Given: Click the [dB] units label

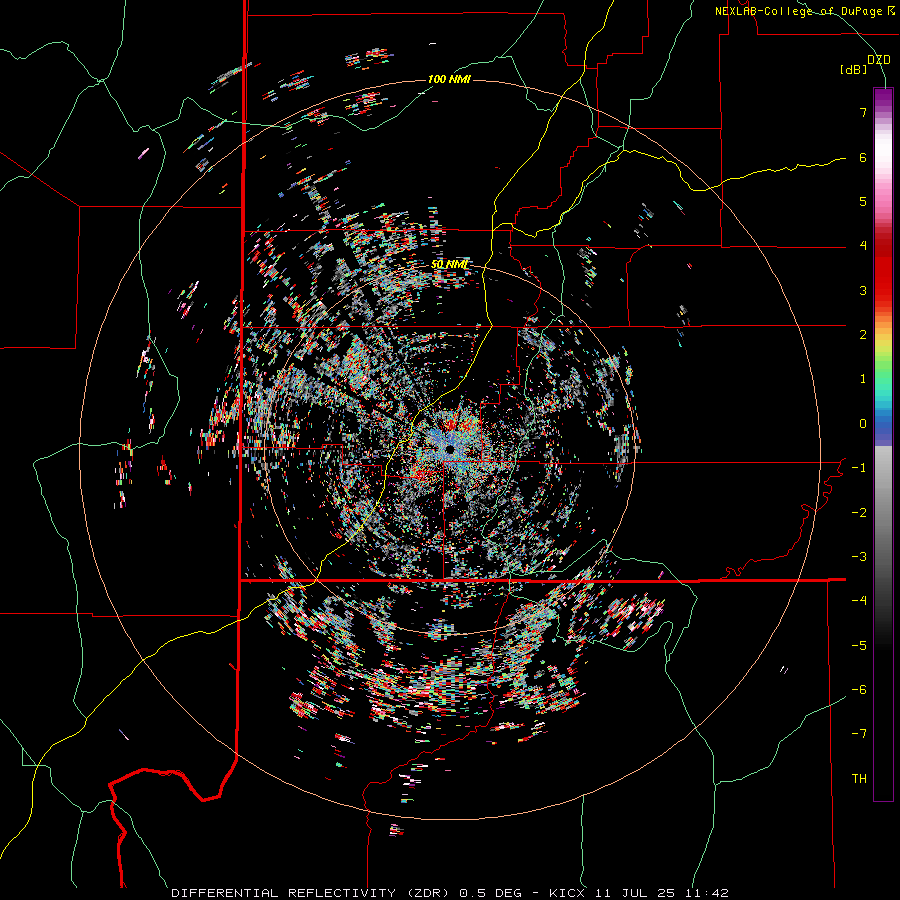Looking at the screenshot, I should coord(853,69).
